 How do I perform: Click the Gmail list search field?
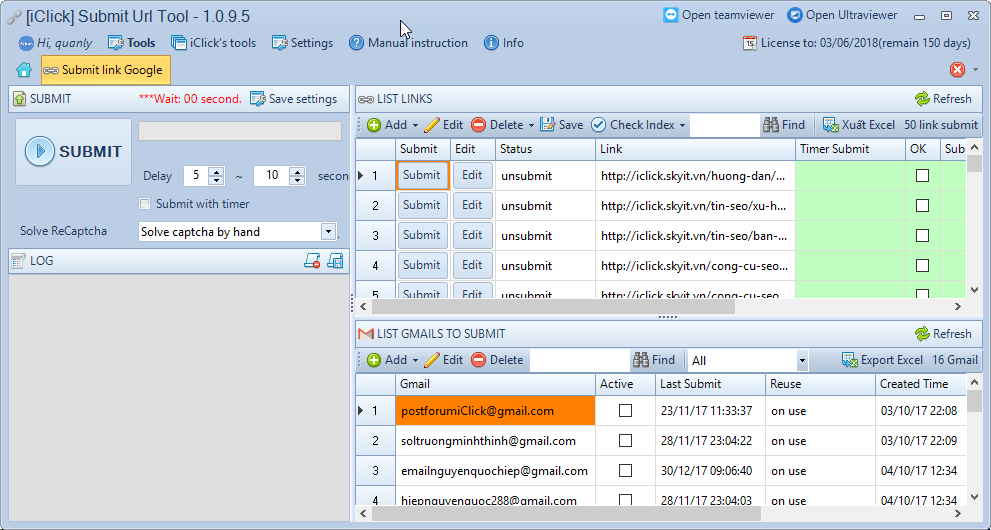[580, 360]
